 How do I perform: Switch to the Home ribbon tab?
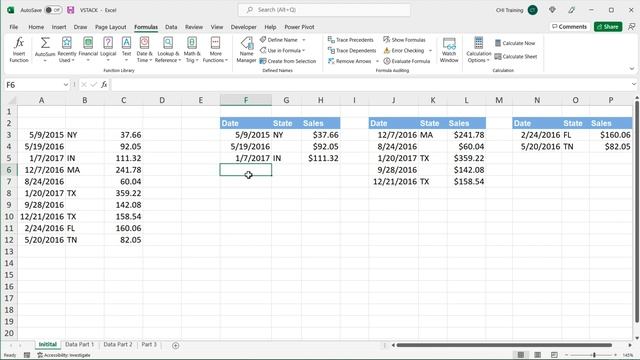pyautogui.click(x=36, y=27)
